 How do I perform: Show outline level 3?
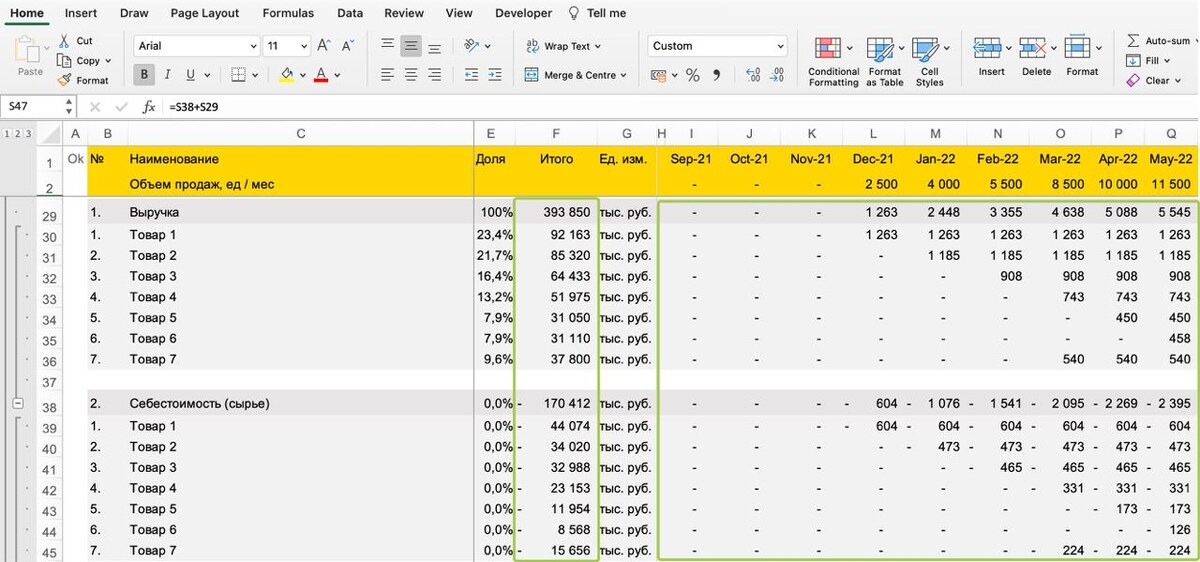[x=28, y=133]
